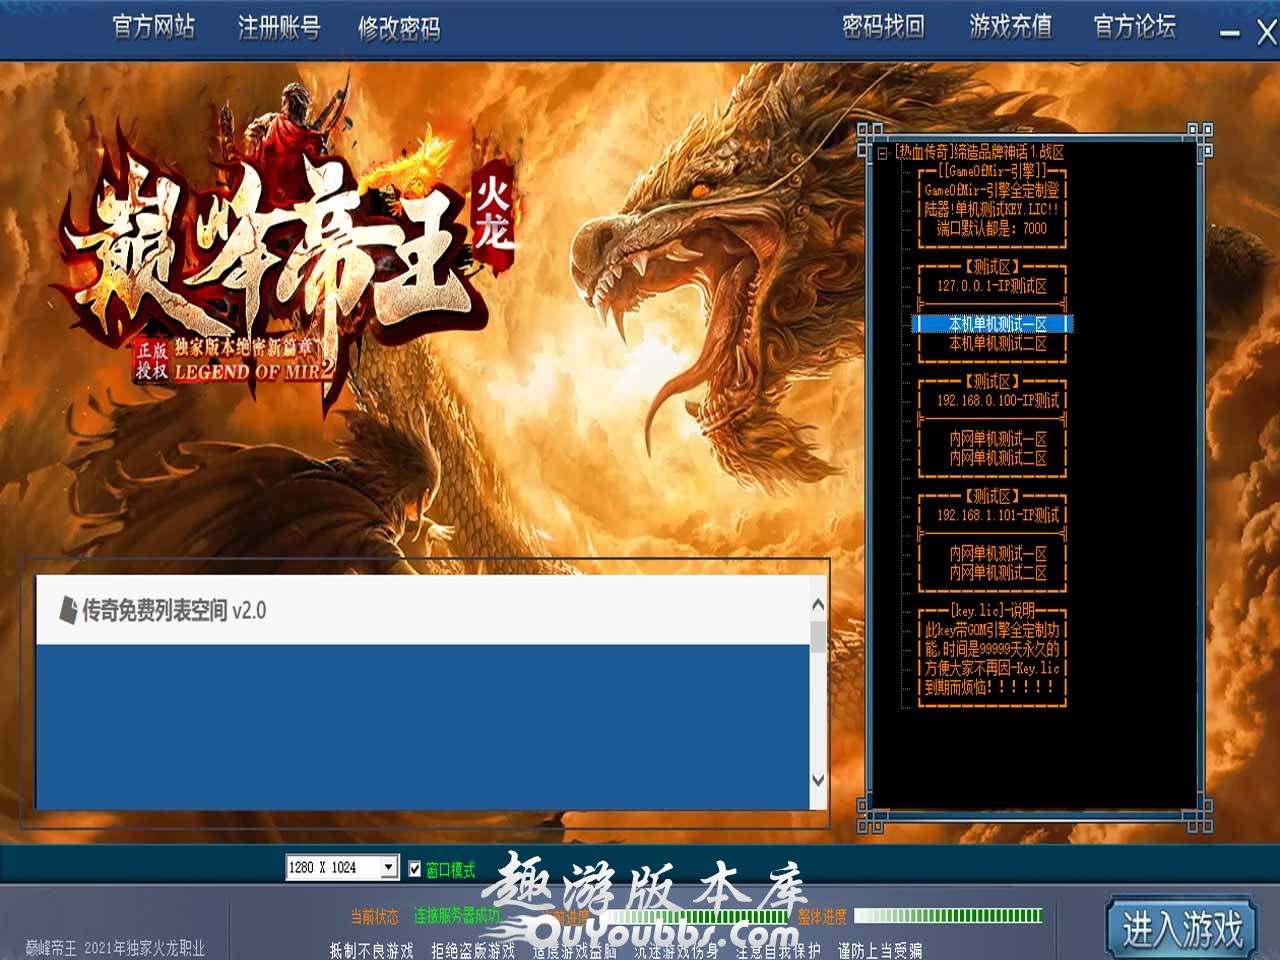The width and height of the screenshot is (1280, 960).
Task: Open the 官方网站 link
Action: tap(153, 27)
